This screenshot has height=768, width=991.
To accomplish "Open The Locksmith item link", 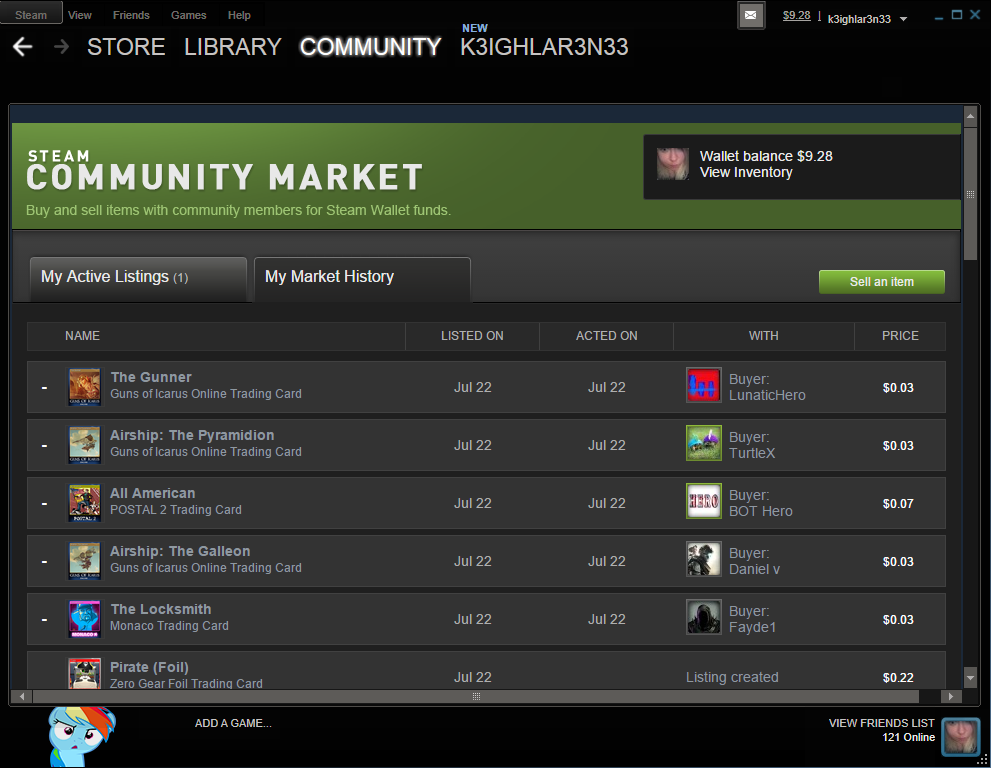I will 161,609.
